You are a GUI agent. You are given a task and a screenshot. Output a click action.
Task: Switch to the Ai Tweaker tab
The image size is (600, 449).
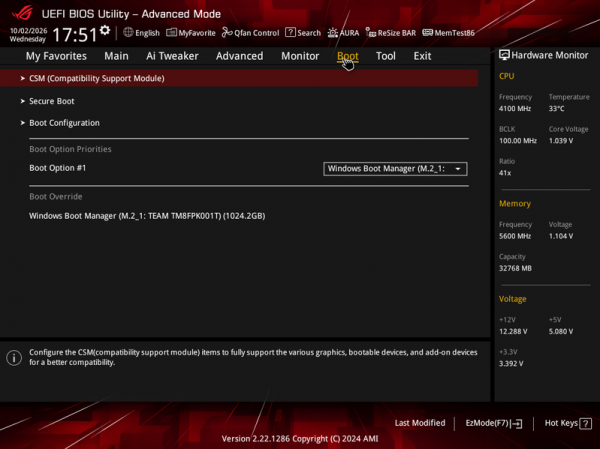tap(172, 56)
